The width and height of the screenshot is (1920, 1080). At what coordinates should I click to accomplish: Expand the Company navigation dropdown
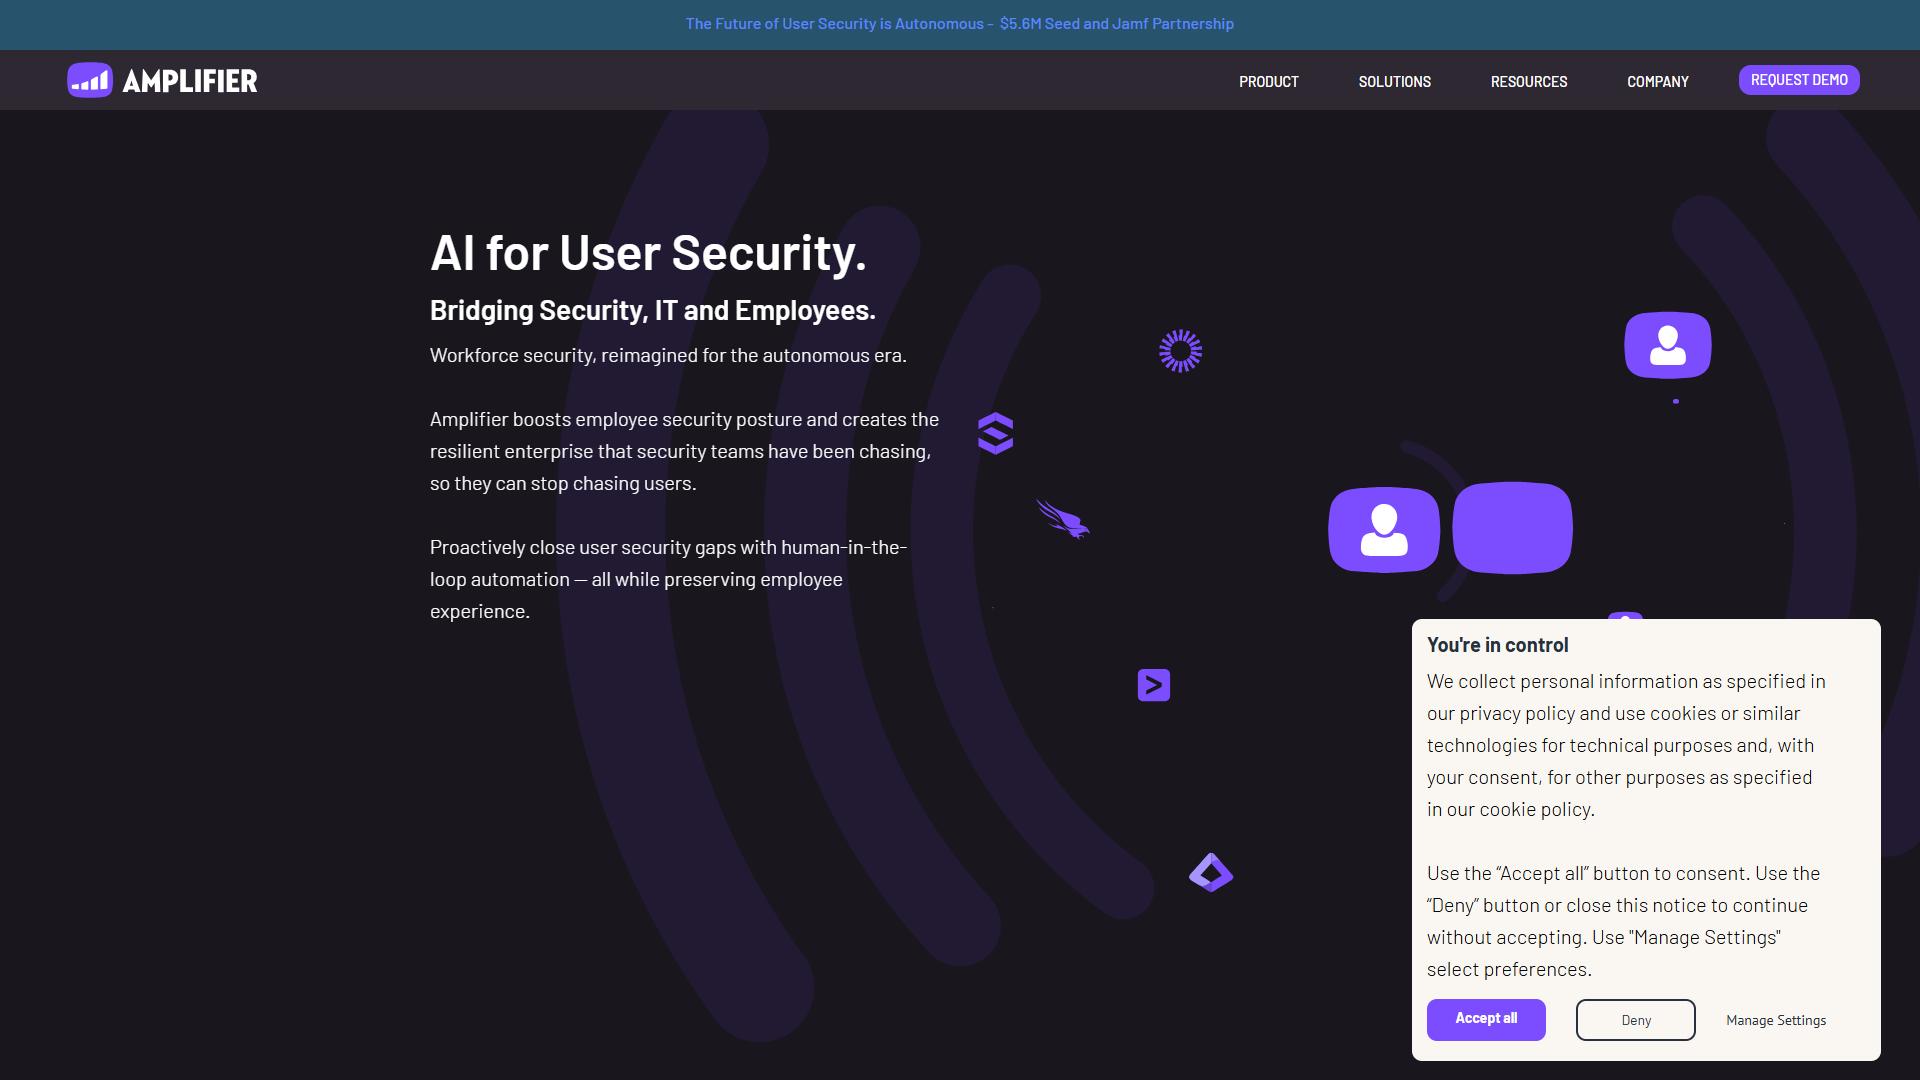pyautogui.click(x=1658, y=81)
